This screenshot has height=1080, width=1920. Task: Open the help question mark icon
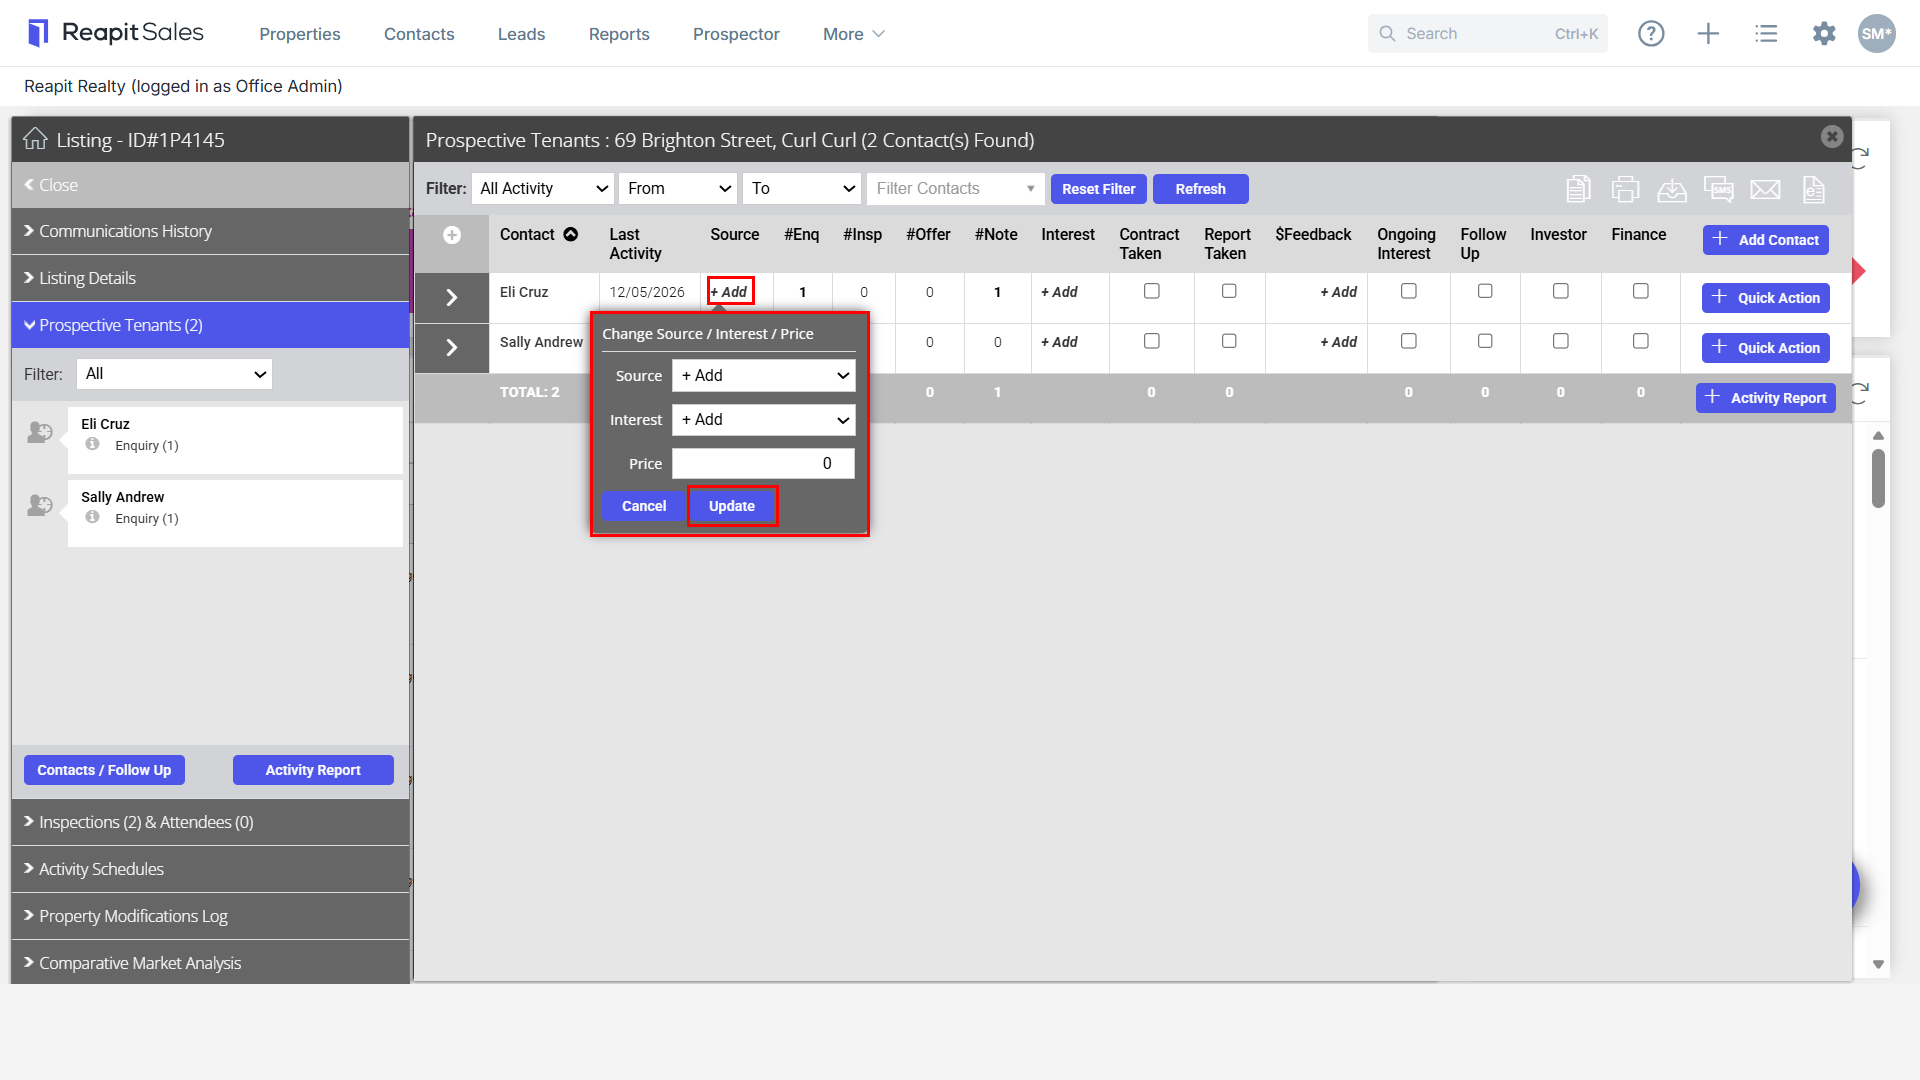tap(1651, 34)
